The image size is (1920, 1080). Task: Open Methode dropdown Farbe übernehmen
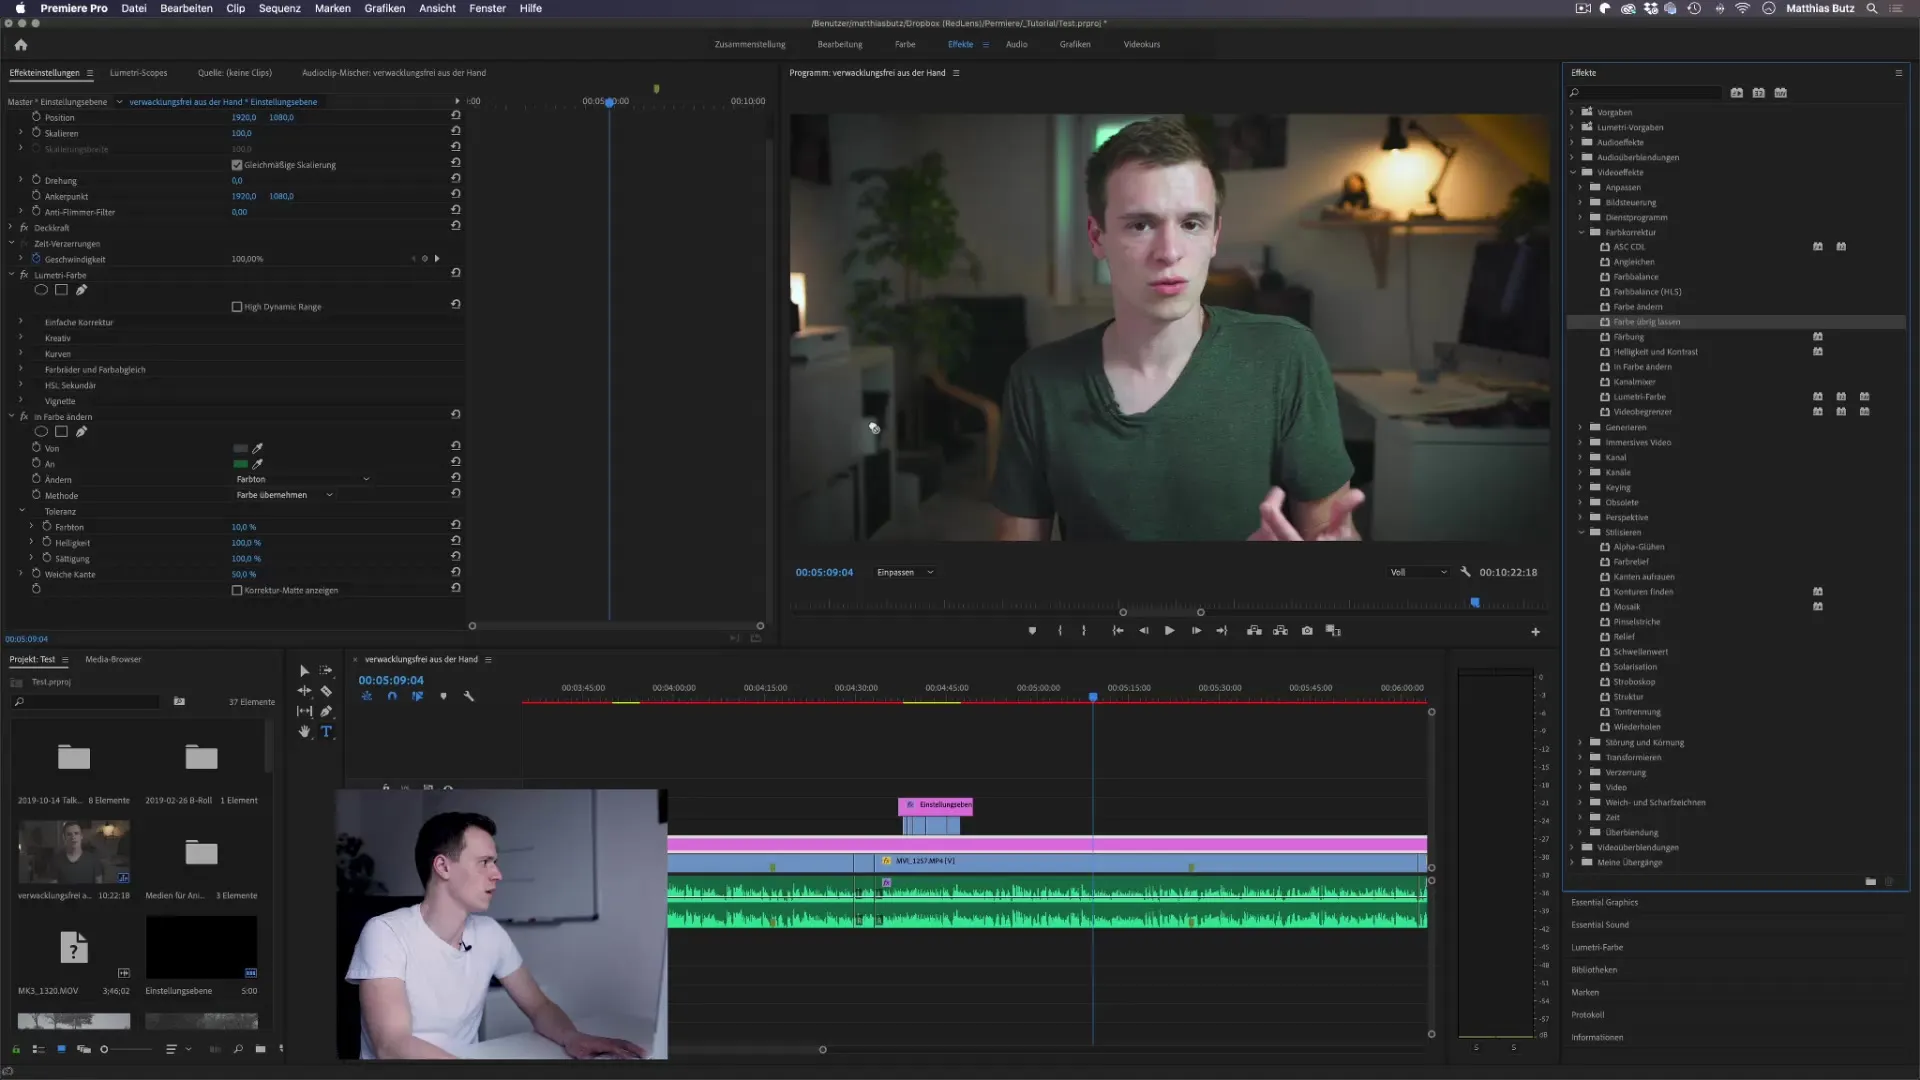[x=284, y=495]
